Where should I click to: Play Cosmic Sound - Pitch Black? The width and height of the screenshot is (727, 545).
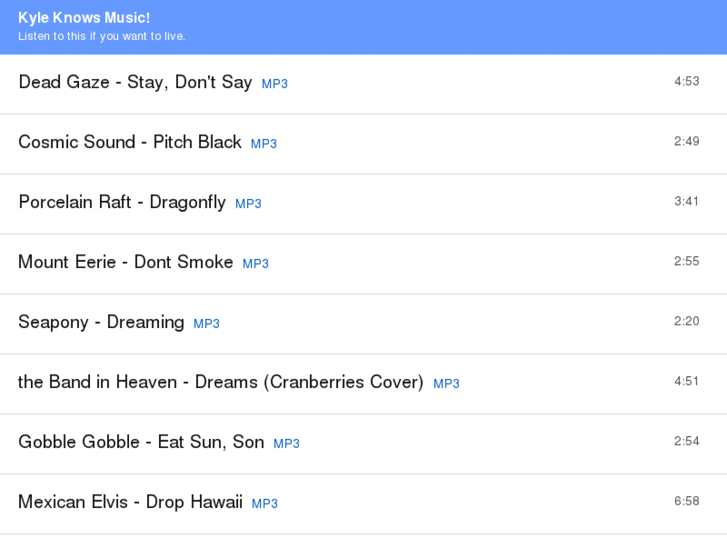130,142
